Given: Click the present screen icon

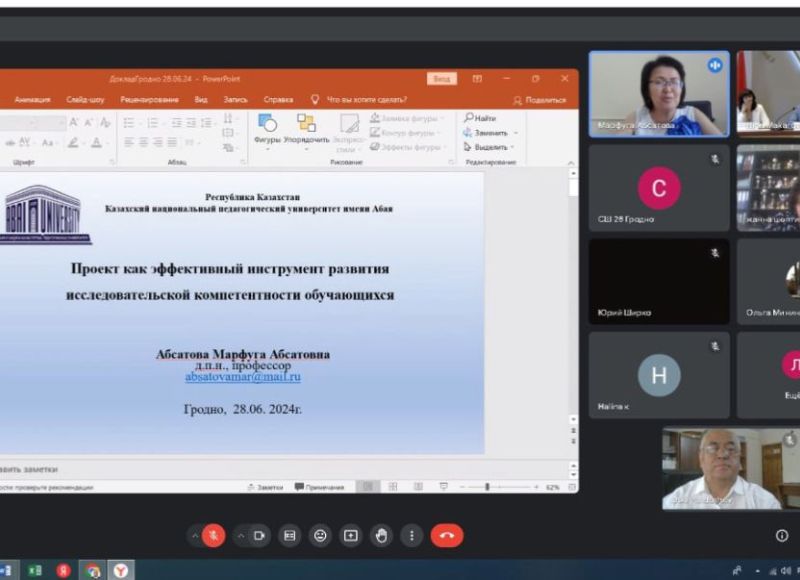Looking at the screenshot, I should tap(350, 535).
